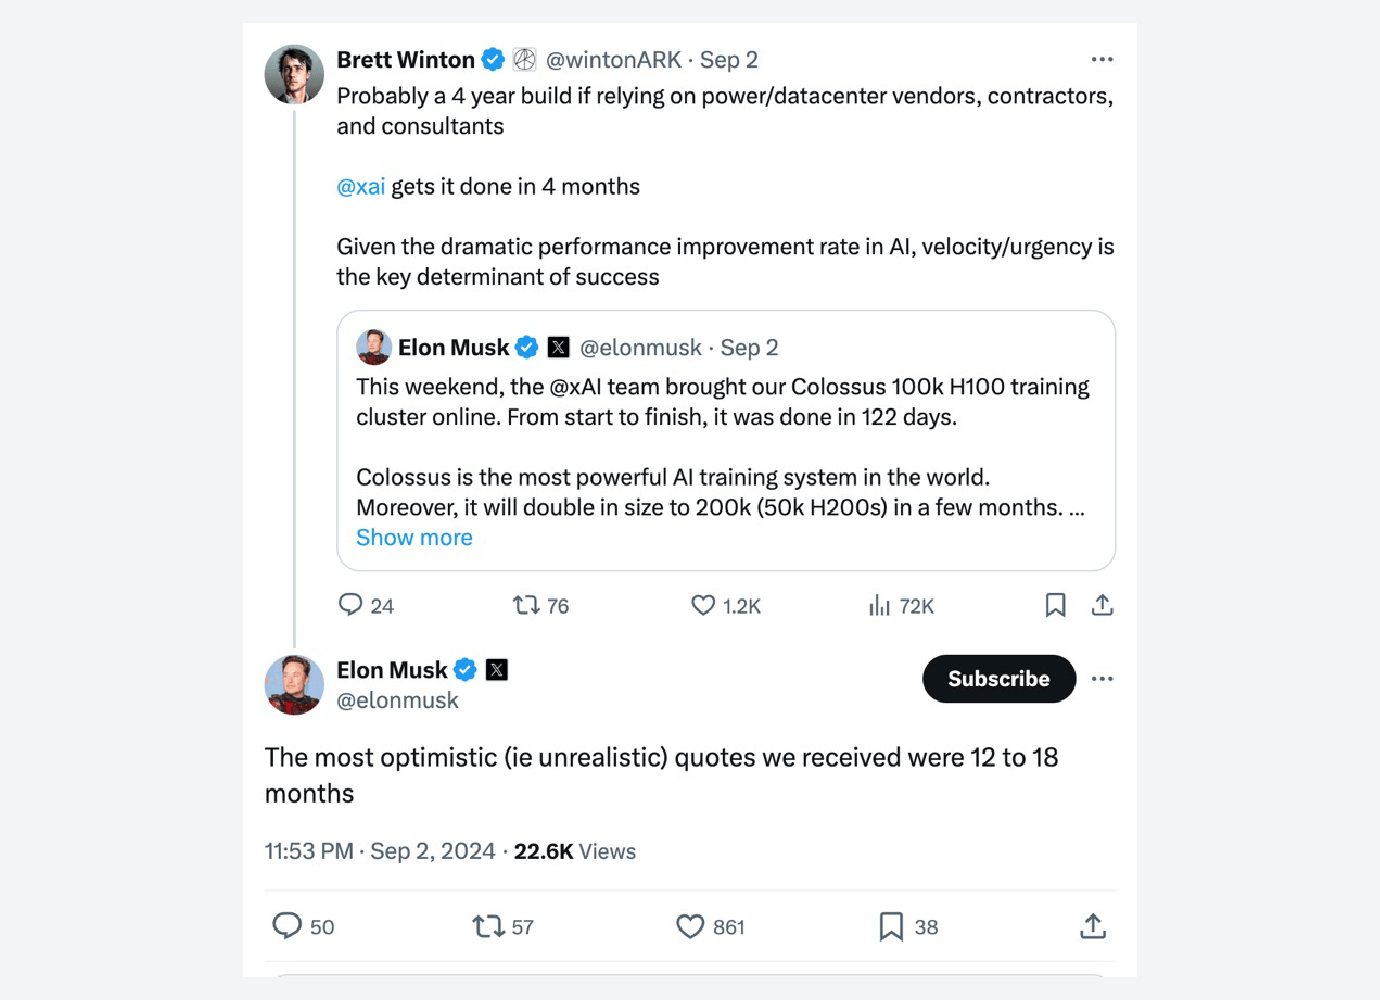Subscribe to Elon Musk

click(998, 679)
